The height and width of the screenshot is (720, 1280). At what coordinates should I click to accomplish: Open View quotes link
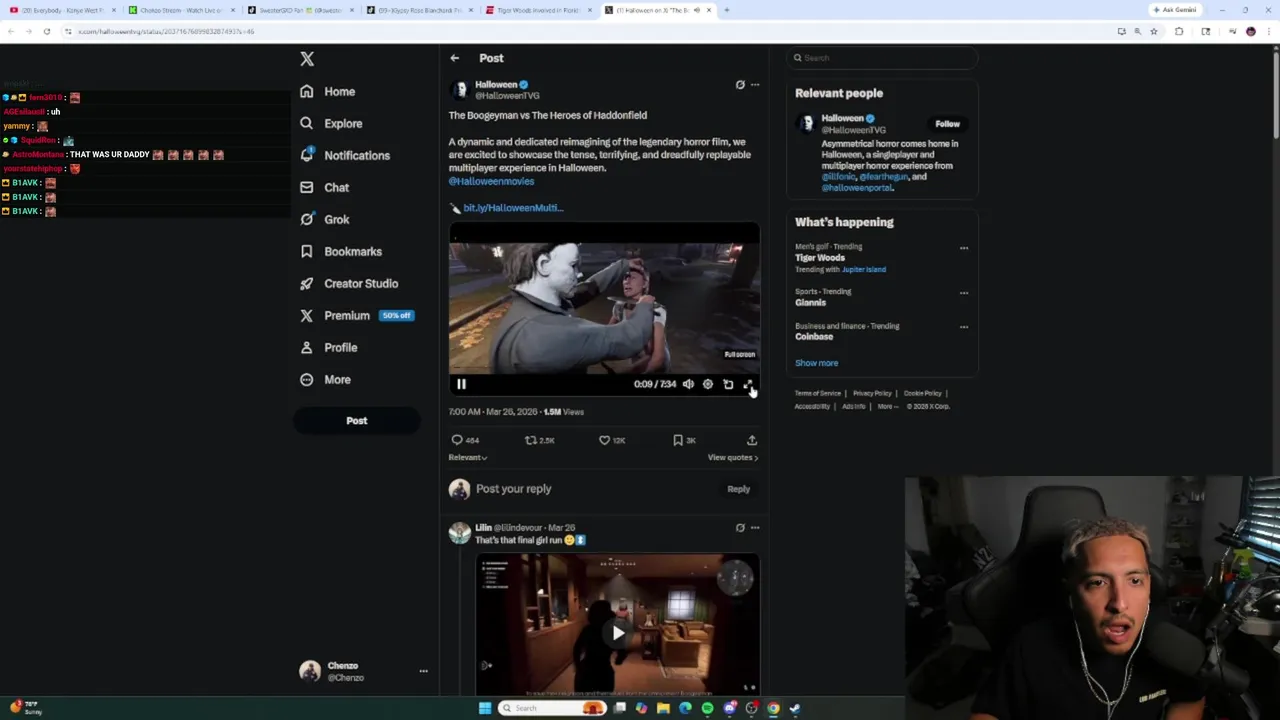[733, 457]
